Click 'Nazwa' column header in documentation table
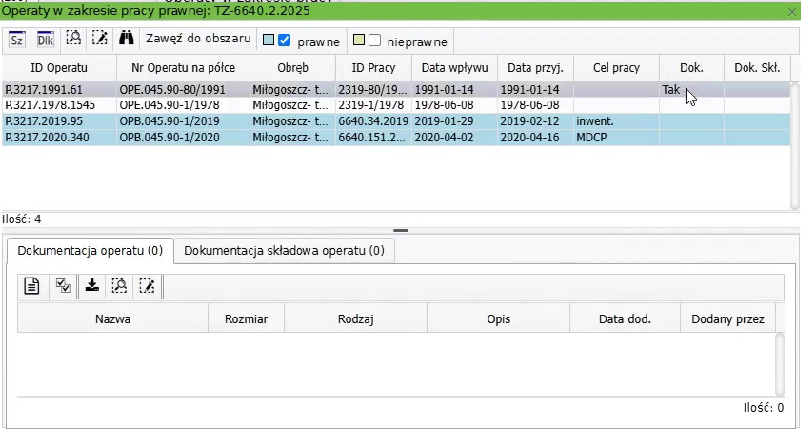This screenshot has width=801, height=435. coord(113,319)
